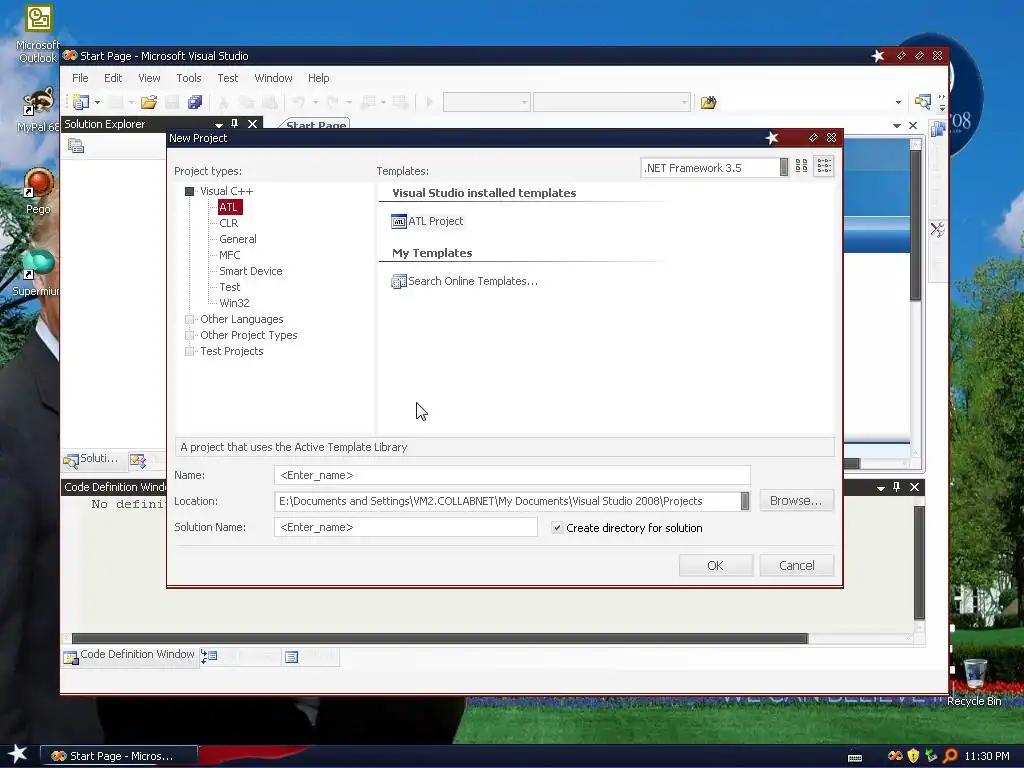The image size is (1024, 768).
Task: Select ATL project type
Action: coord(228,207)
